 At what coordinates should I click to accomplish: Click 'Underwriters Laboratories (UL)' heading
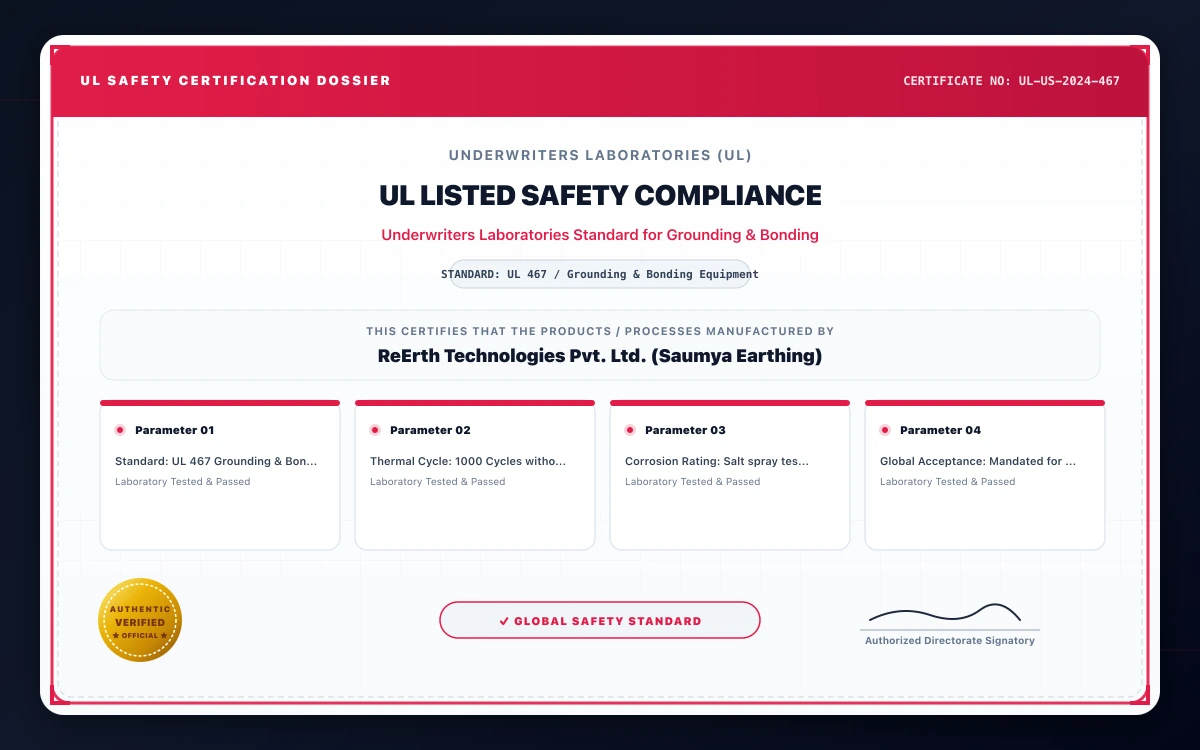(600, 155)
